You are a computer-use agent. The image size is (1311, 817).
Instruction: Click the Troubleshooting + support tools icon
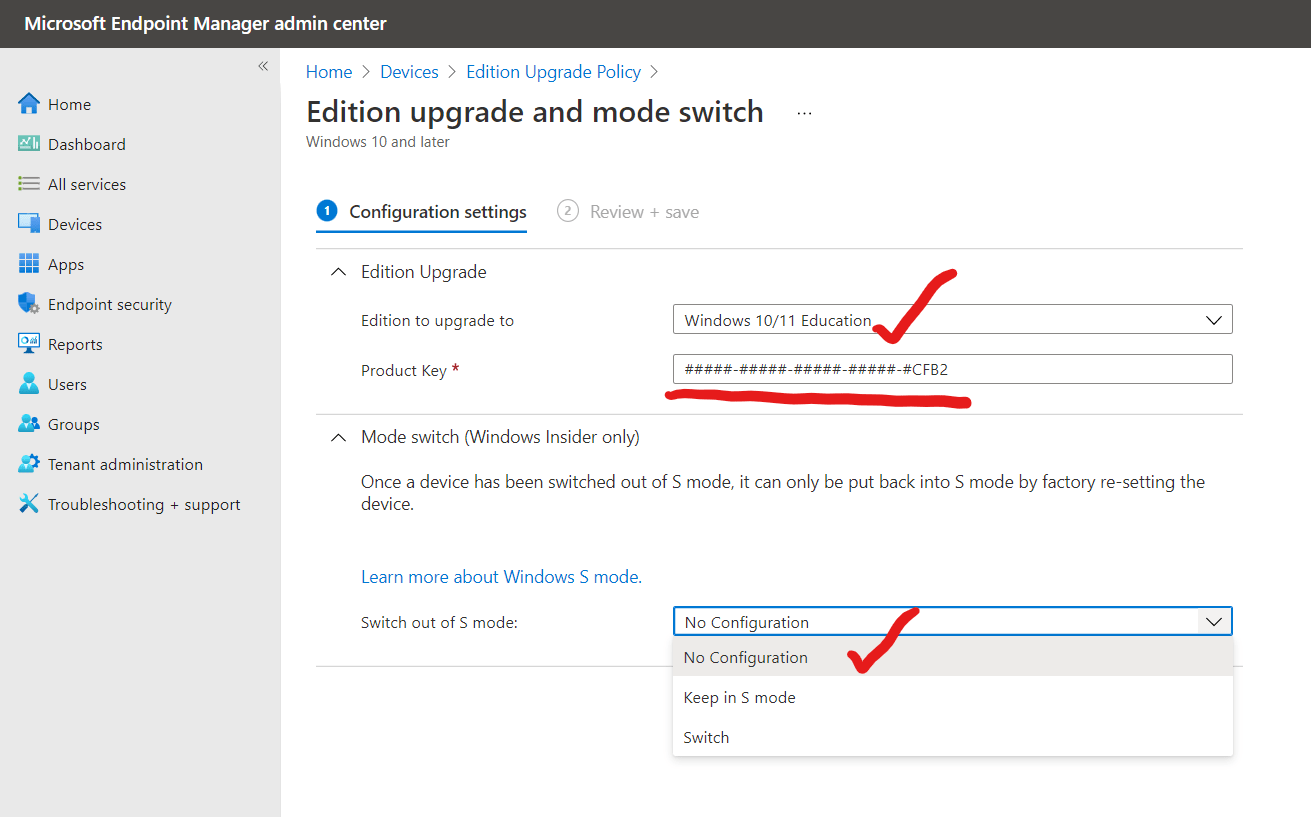coord(29,504)
